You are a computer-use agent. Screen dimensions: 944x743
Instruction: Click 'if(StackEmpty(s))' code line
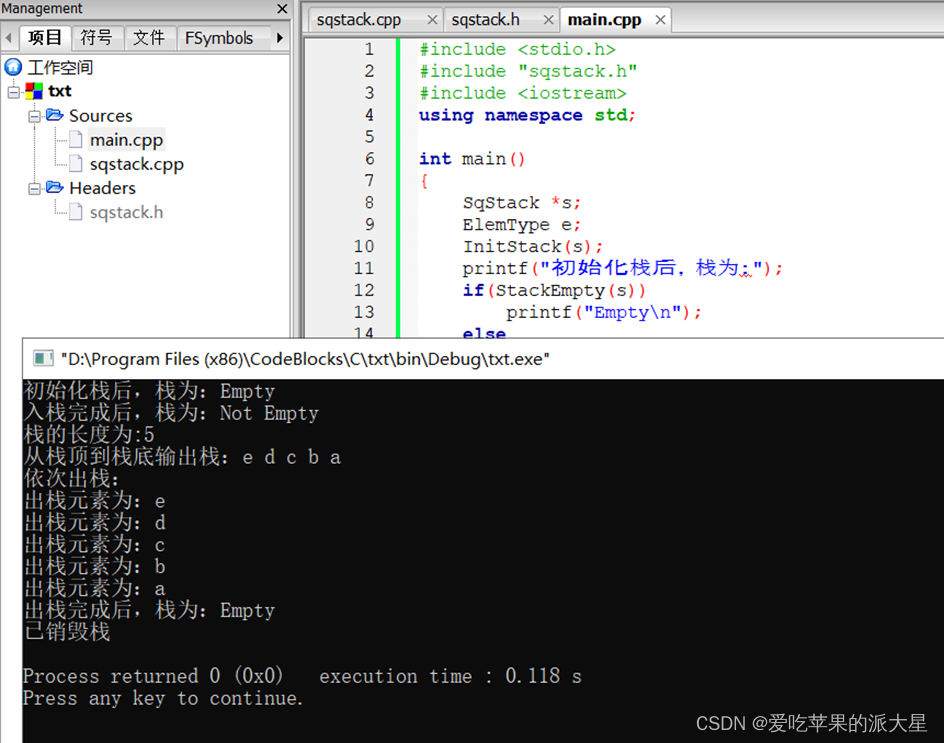(554, 290)
